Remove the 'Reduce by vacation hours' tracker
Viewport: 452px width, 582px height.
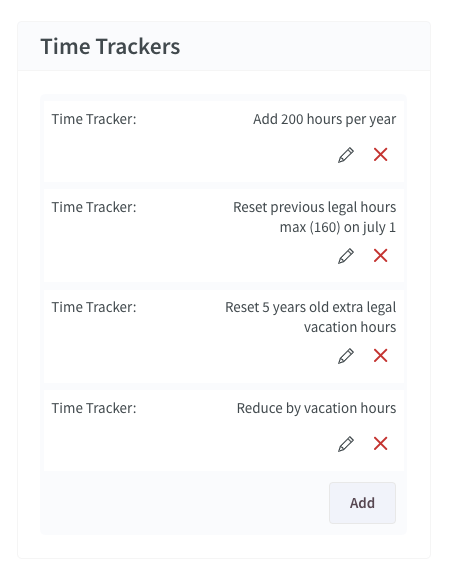(380, 444)
